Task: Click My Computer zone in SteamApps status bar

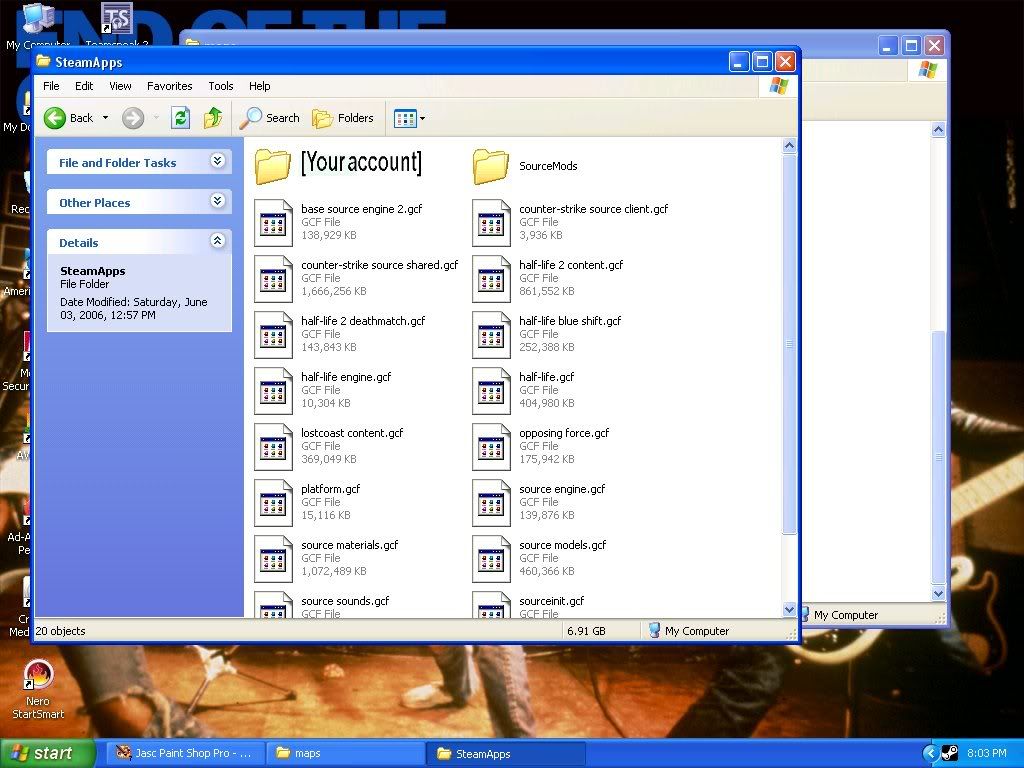Action: [x=689, y=631]
